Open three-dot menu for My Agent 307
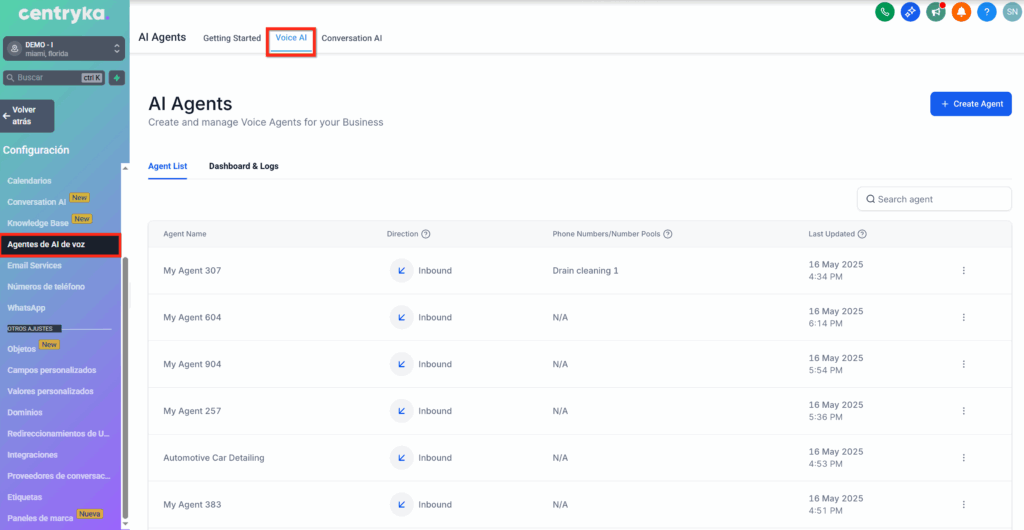Image resolution: width=1024 pixels, height=530 pixels. point(963,271)
